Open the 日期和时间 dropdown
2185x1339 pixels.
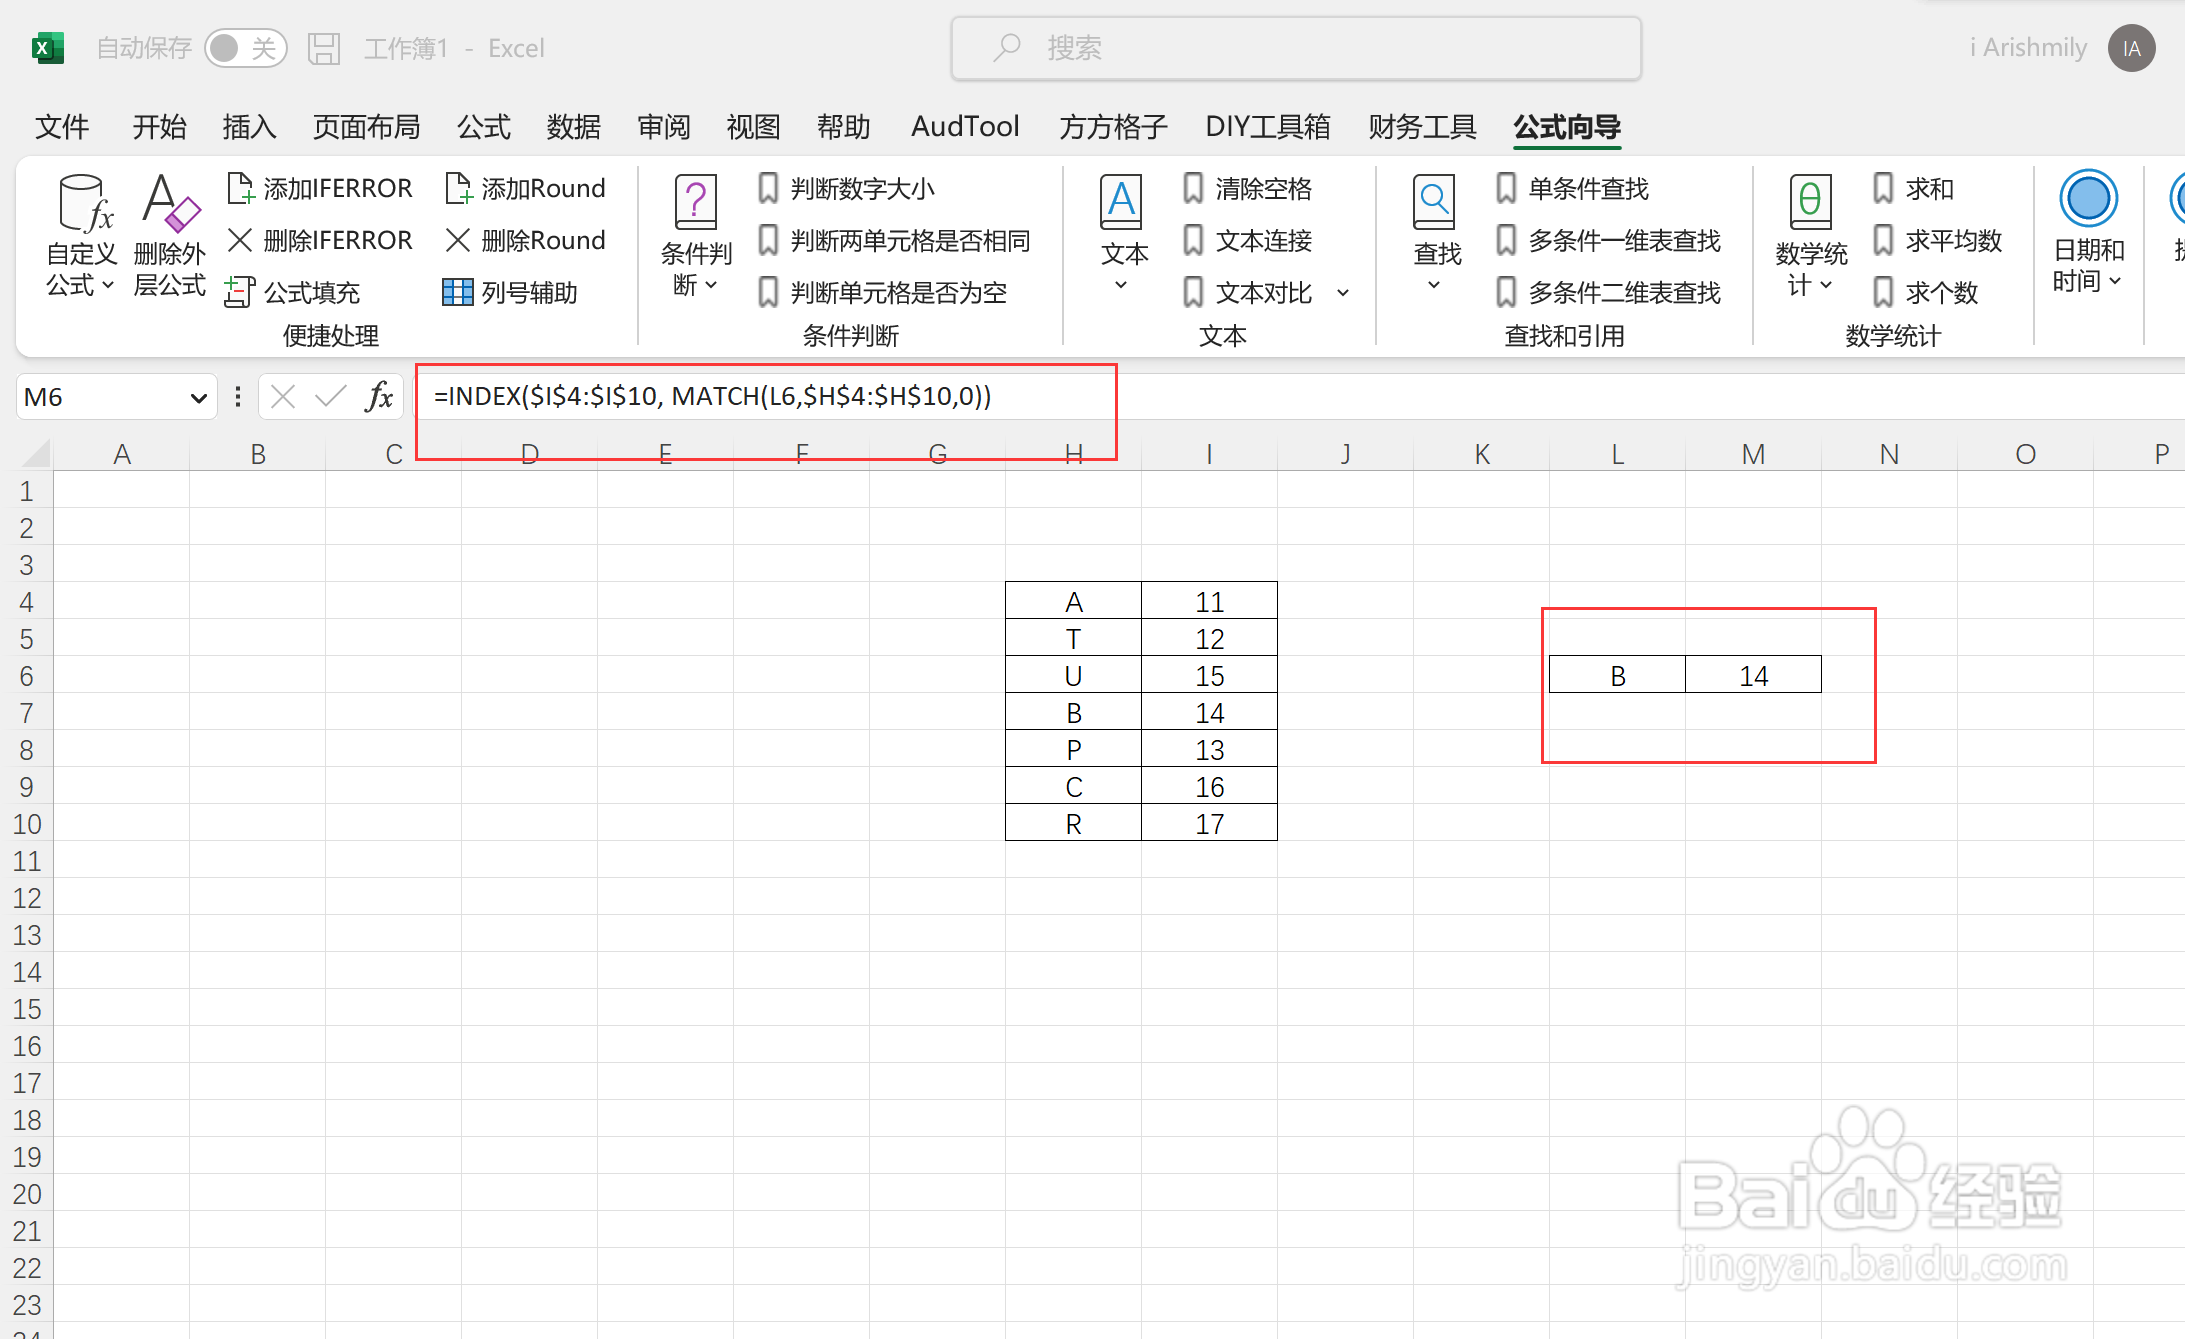coord(2088,234)
